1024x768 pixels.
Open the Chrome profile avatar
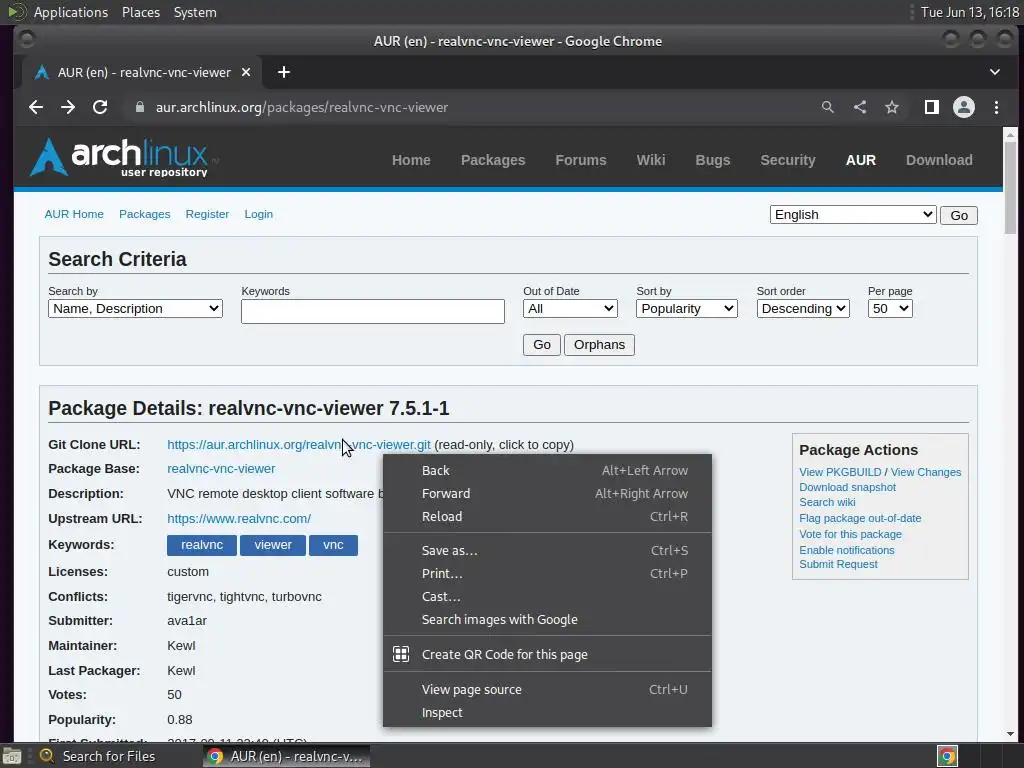tap(963, 107)
